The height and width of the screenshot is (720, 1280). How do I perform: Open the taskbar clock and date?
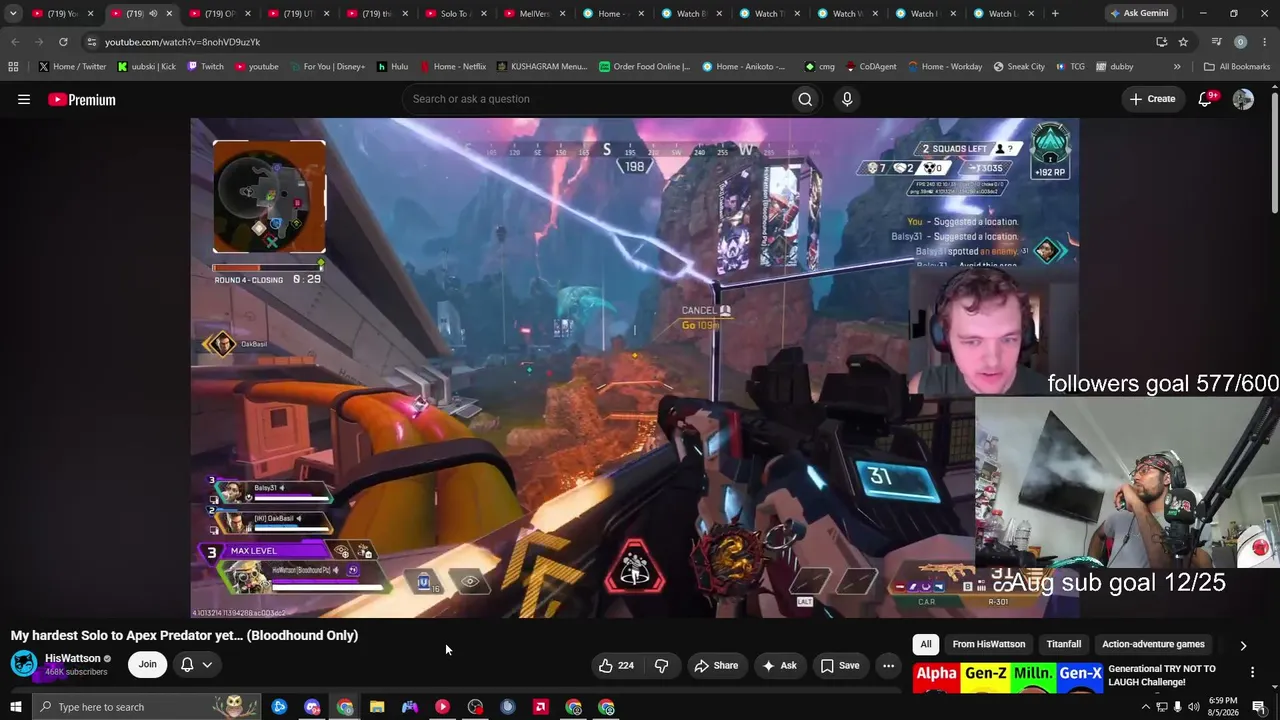tap(1223, 707)
